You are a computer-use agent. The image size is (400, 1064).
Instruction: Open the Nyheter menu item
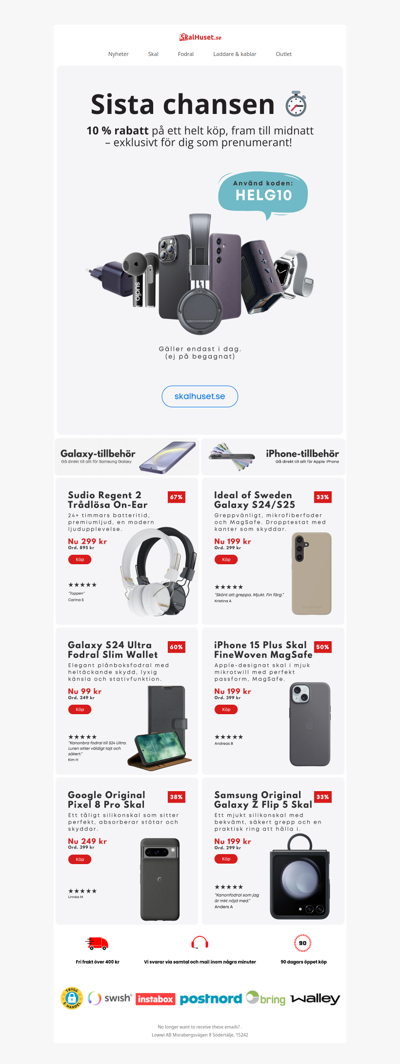click(118, 54)
